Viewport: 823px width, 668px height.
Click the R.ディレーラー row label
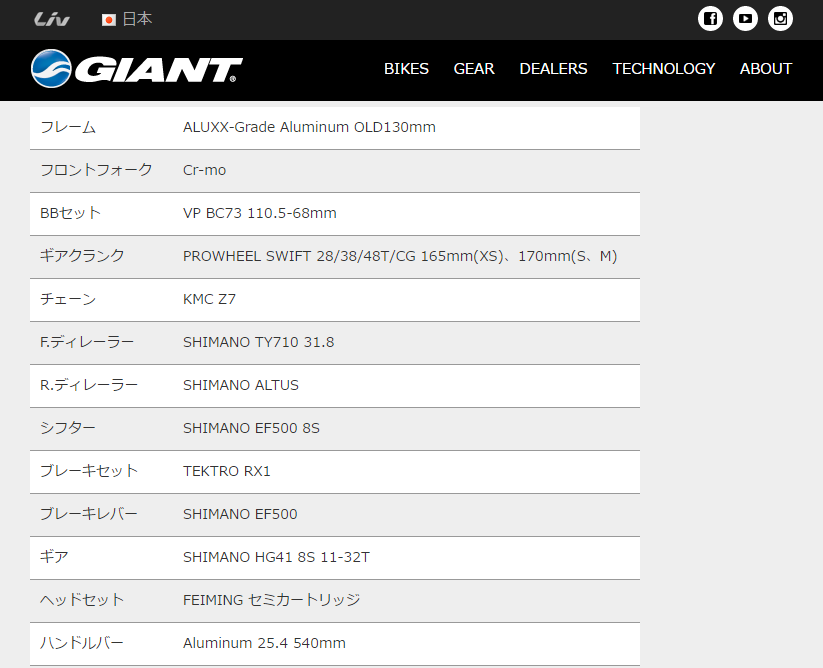point(89,385)
